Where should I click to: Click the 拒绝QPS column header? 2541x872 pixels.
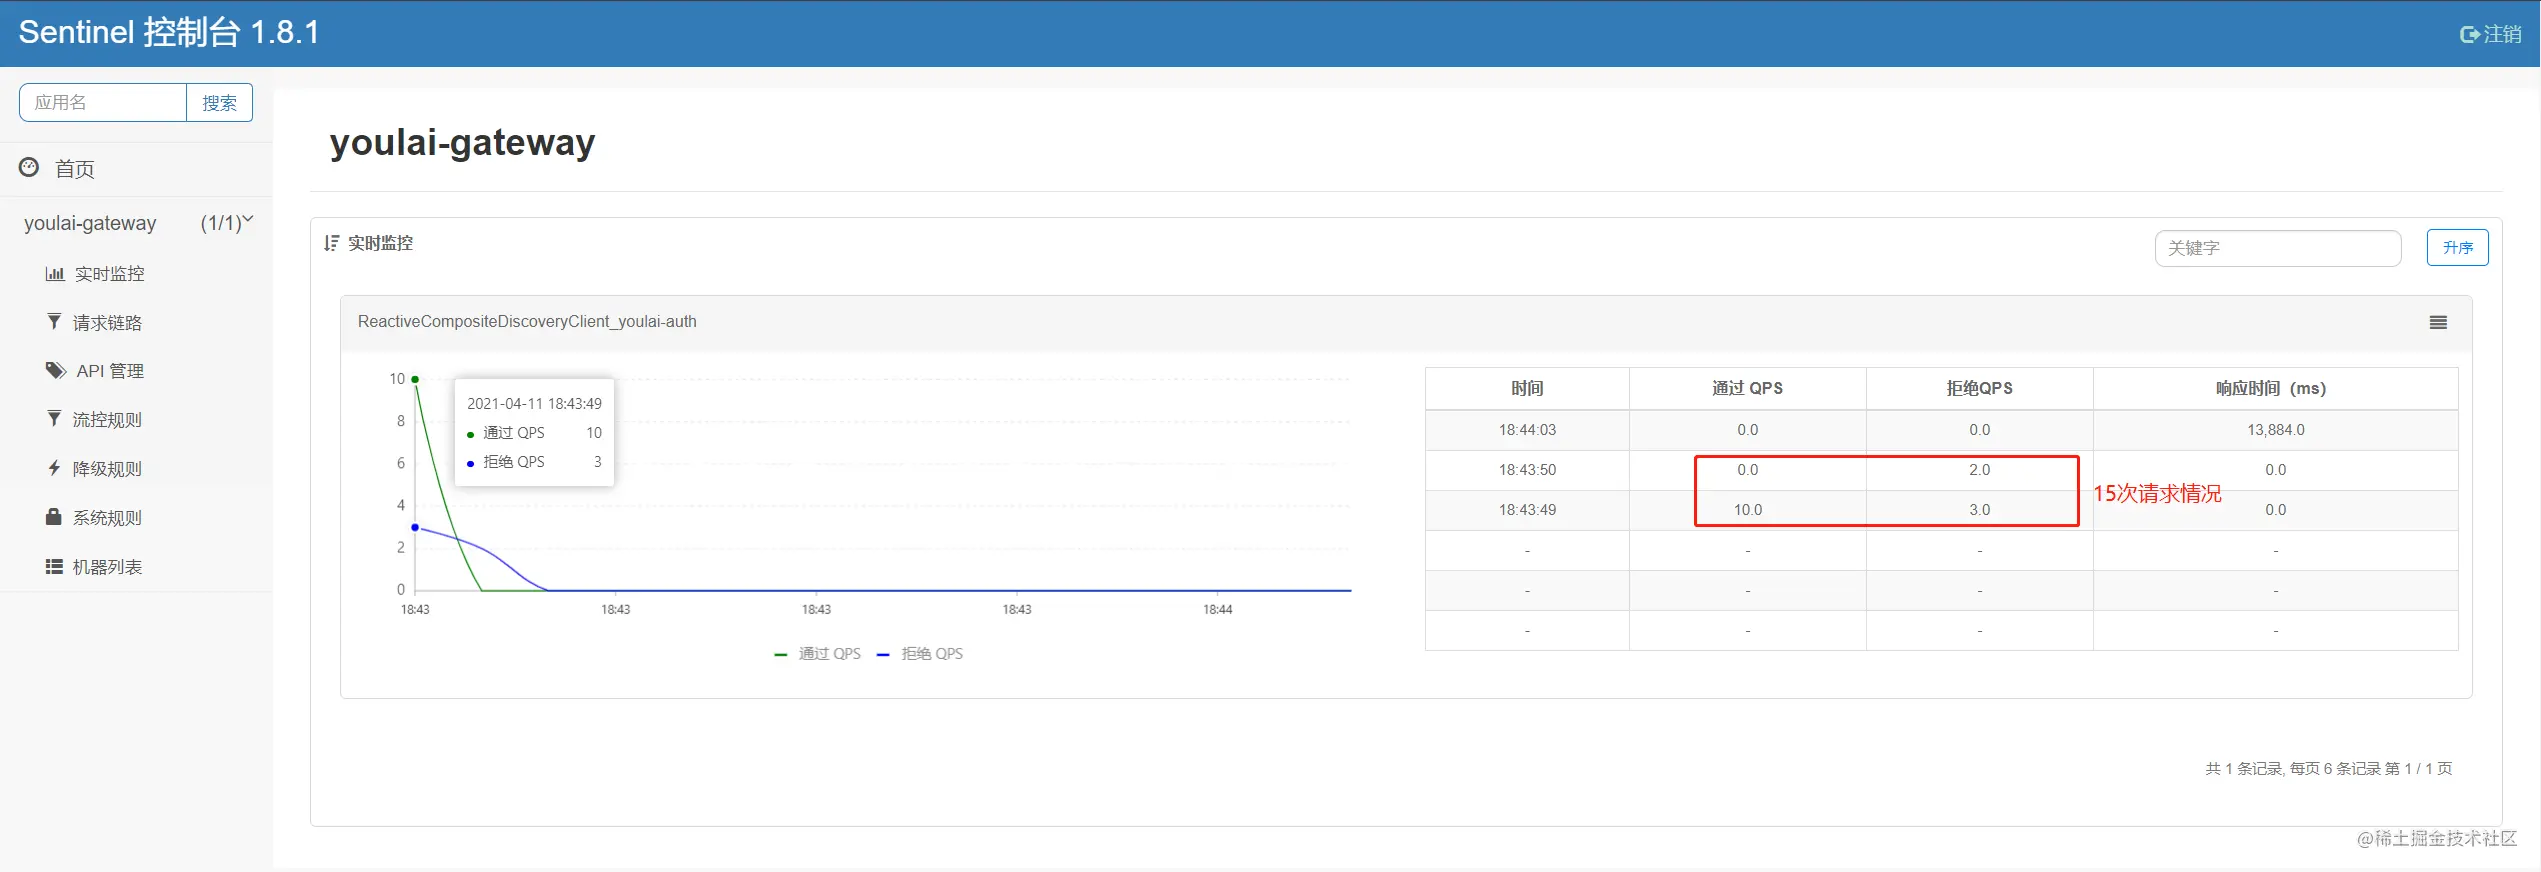click(1979, 388)
